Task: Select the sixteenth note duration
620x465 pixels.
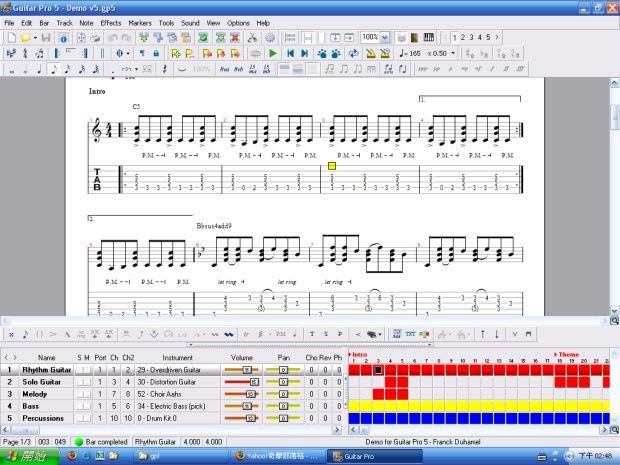Action: click(x=68, y=69)
